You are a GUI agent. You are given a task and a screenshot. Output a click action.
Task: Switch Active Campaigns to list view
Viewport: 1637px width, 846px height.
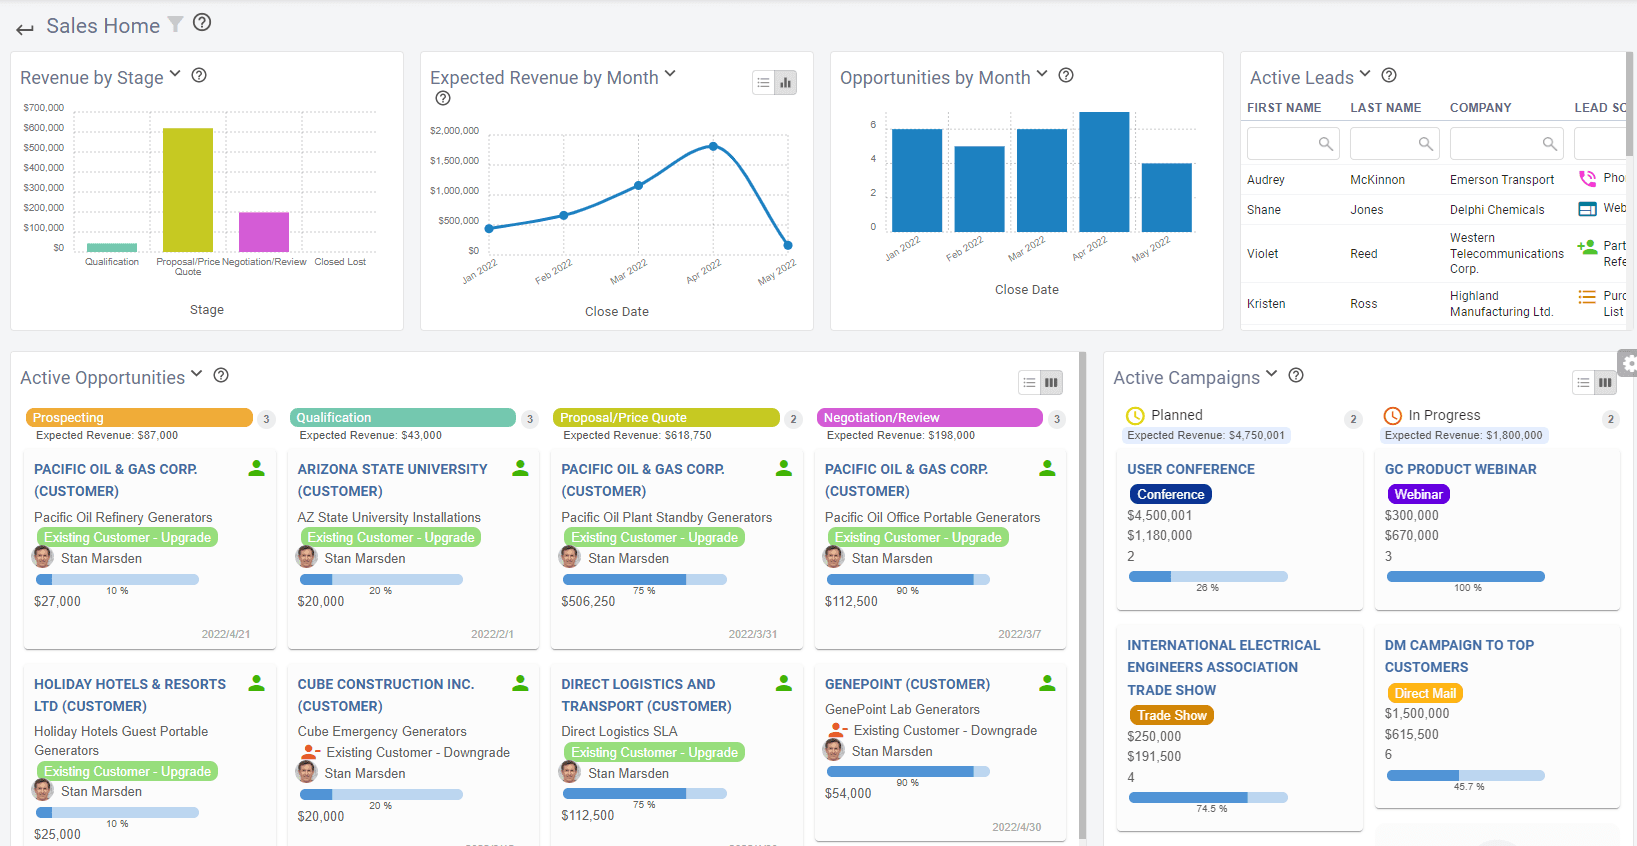[x=1583, y=382]
